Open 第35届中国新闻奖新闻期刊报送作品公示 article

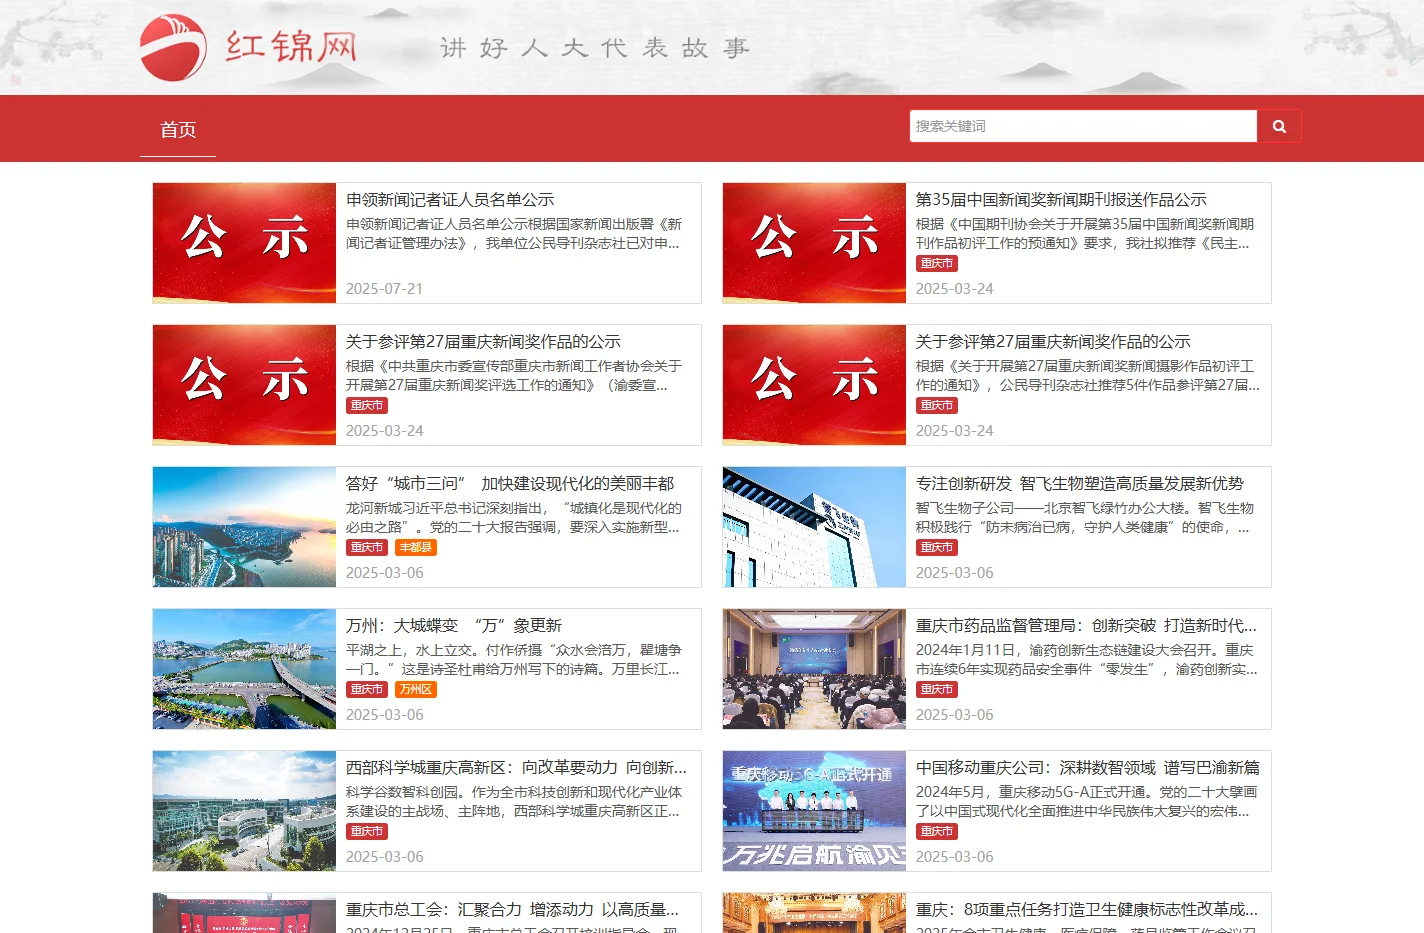click(x=1061, y=200)
